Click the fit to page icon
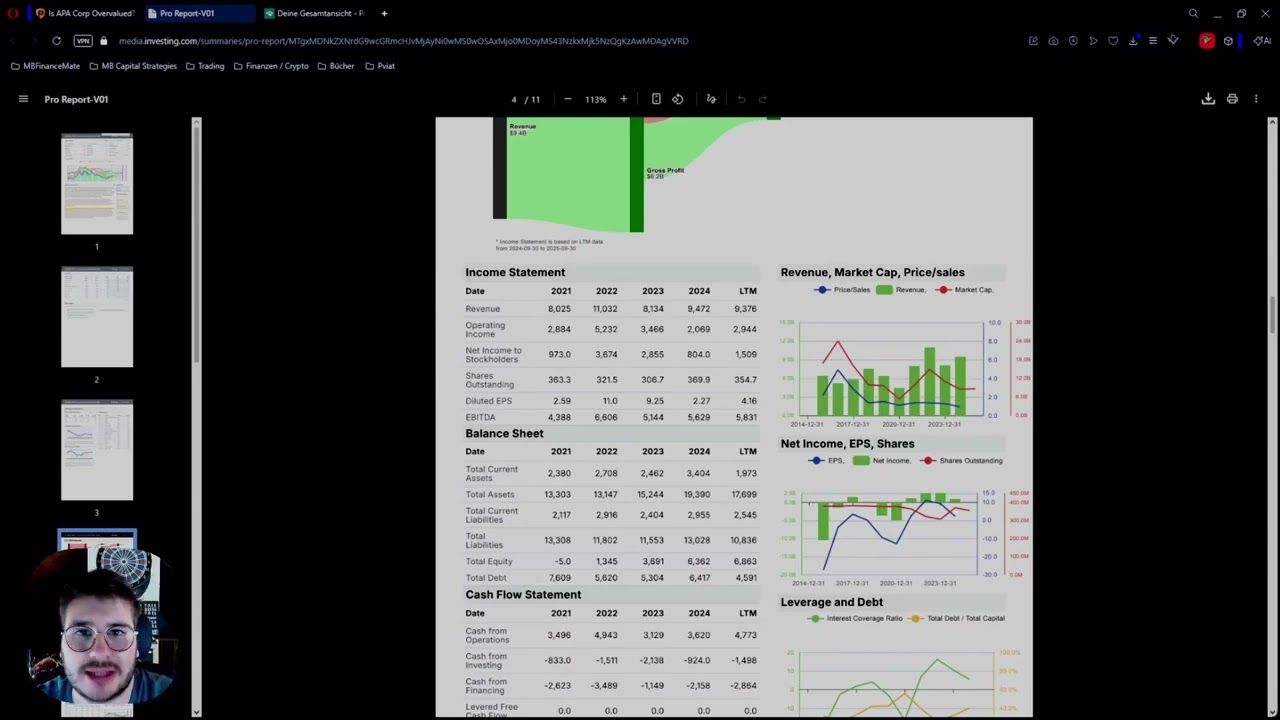Viewport: 1280px width, 720px height. tap(656, 99)
